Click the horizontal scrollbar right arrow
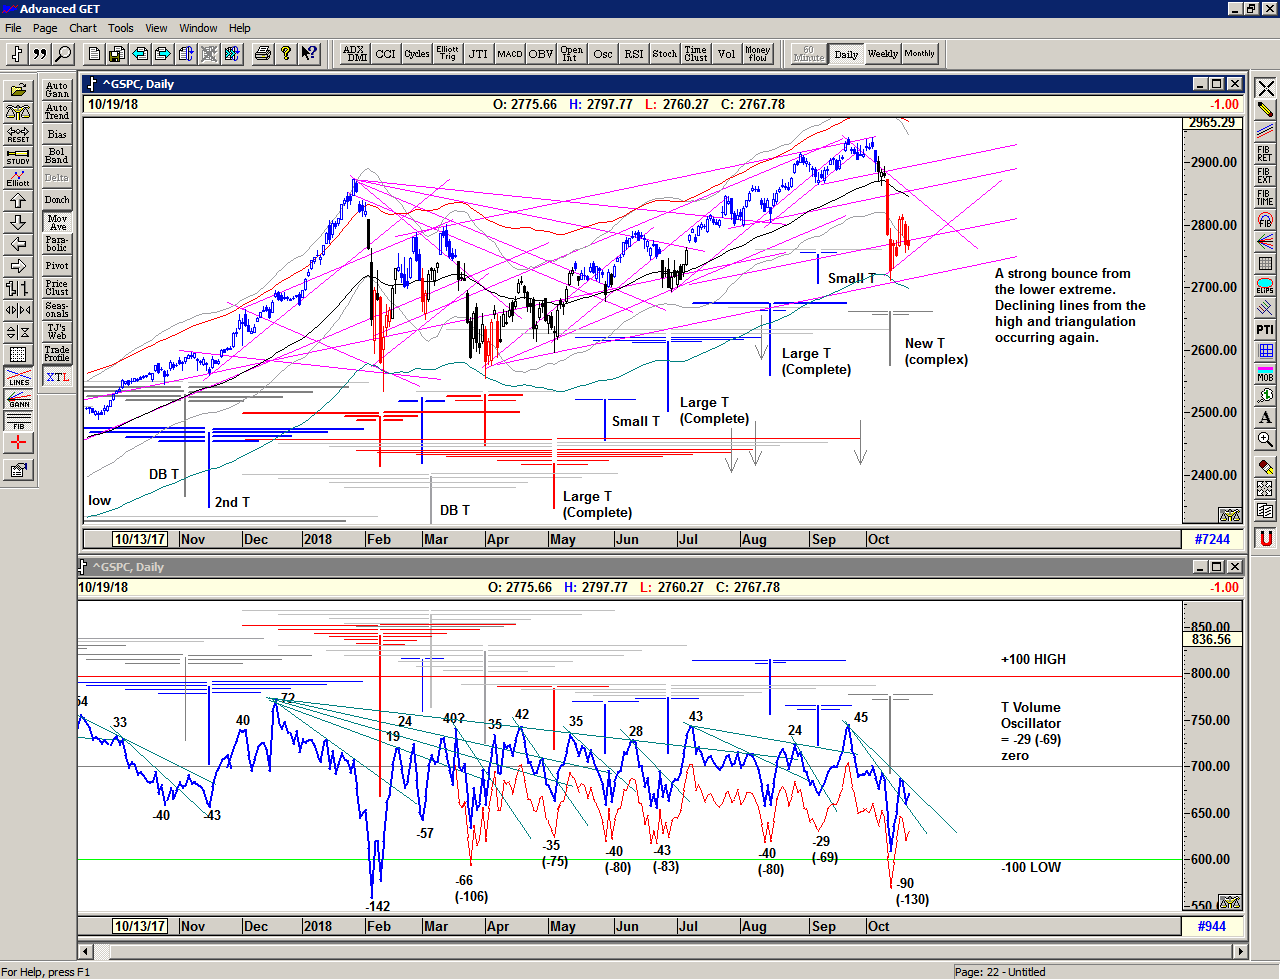Screen dimensions: 1280x979 [1240, 951]
